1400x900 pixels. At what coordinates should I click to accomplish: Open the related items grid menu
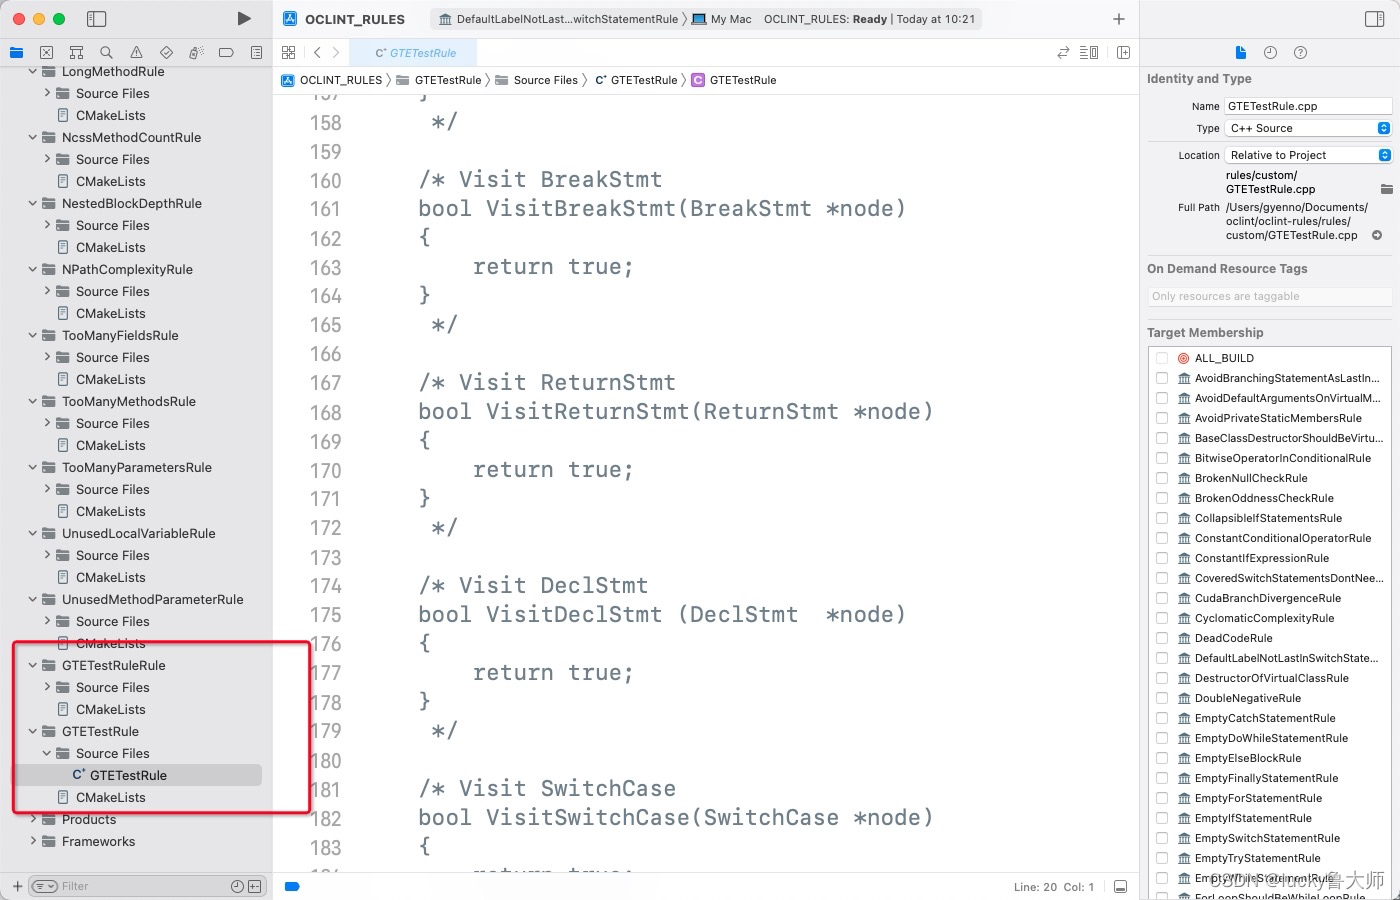(x=289, y=53)
